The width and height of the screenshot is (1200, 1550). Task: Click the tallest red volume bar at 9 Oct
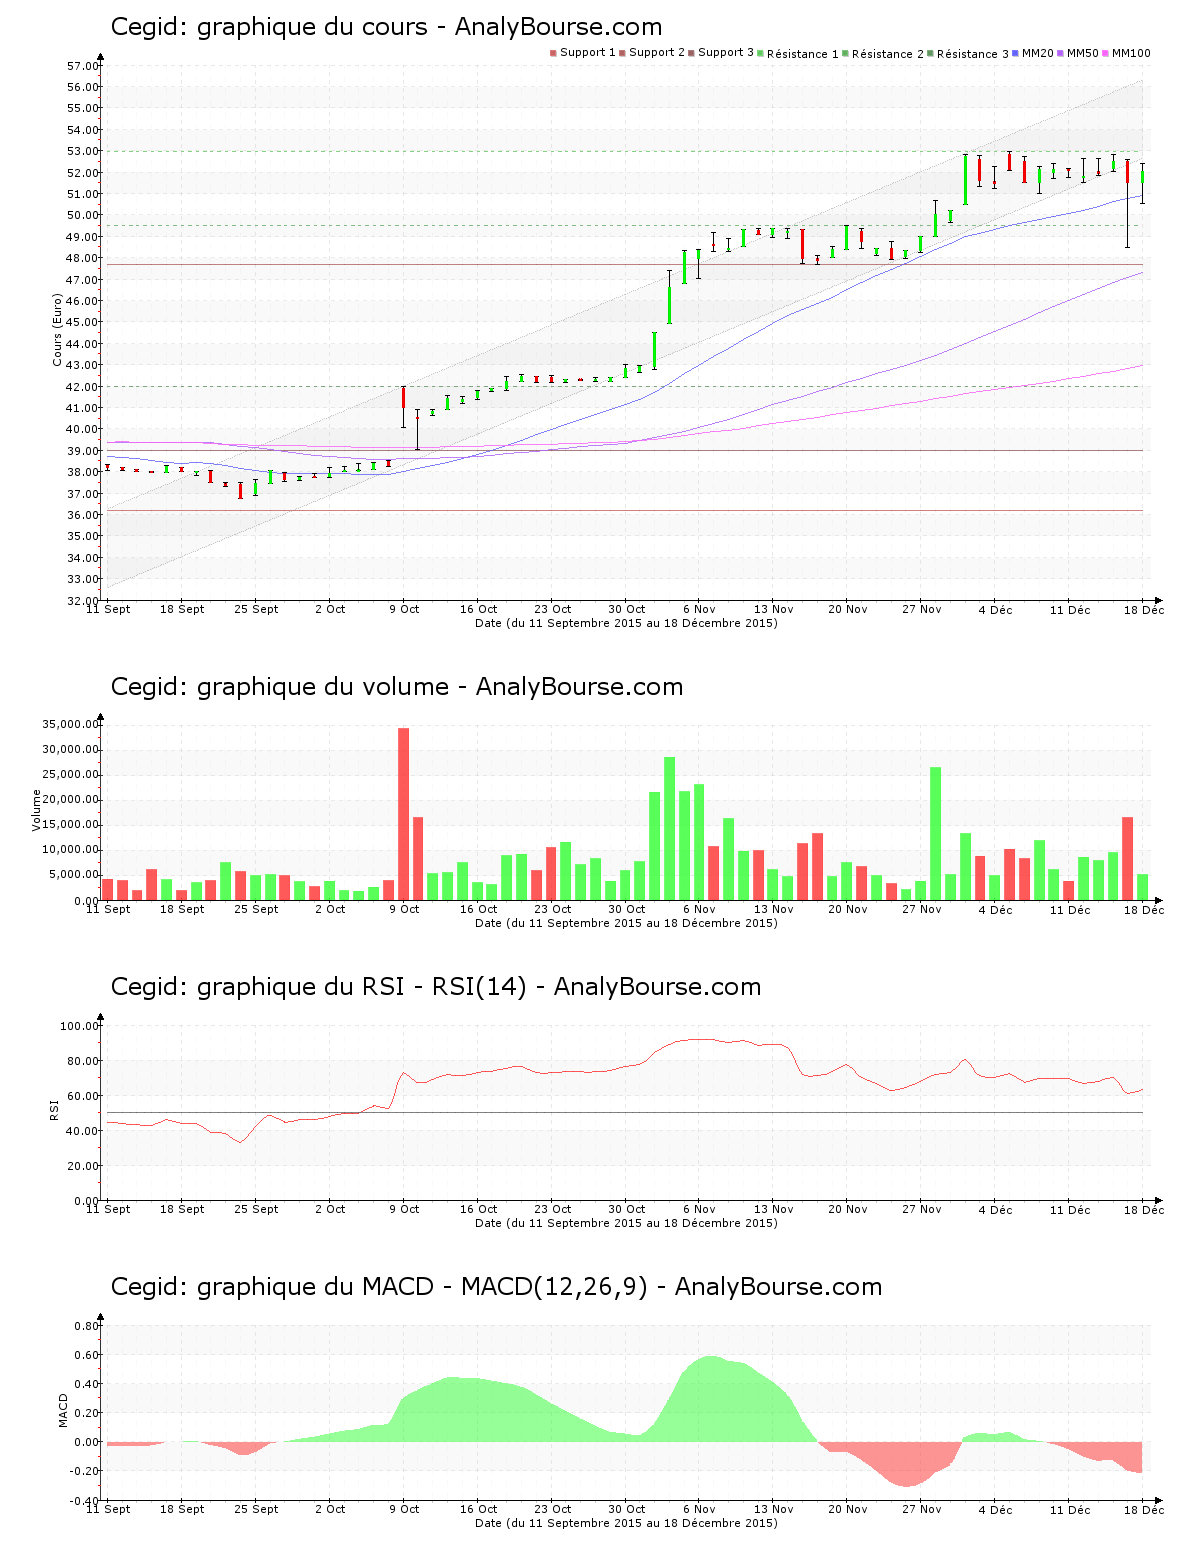(404, 814)
